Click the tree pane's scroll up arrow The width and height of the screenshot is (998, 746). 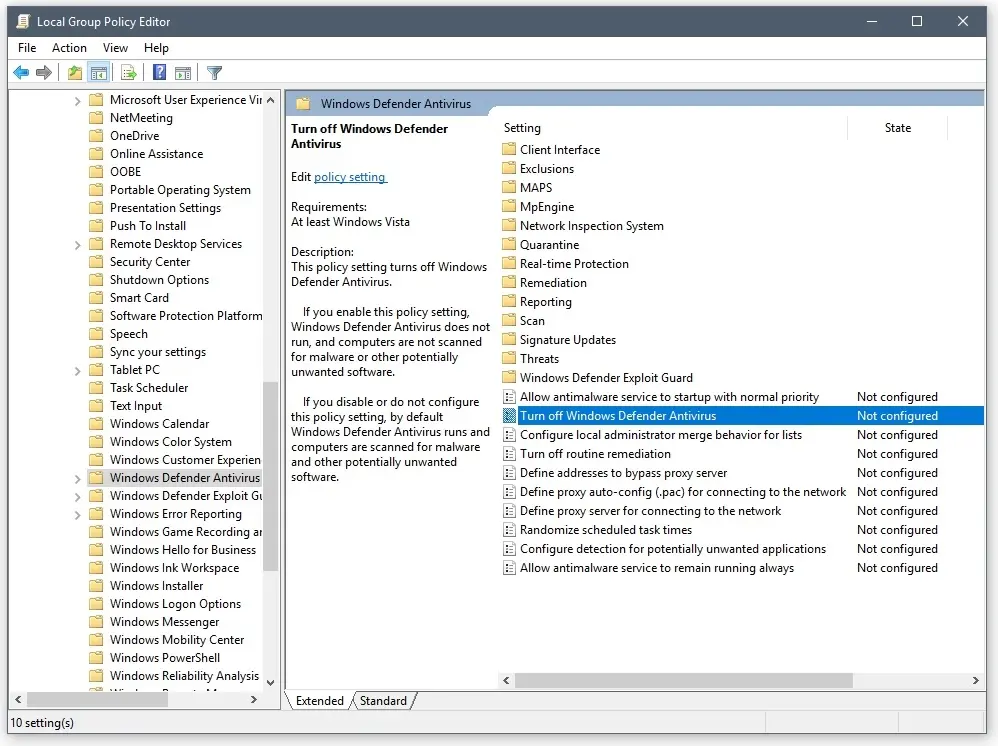point(271,100)
